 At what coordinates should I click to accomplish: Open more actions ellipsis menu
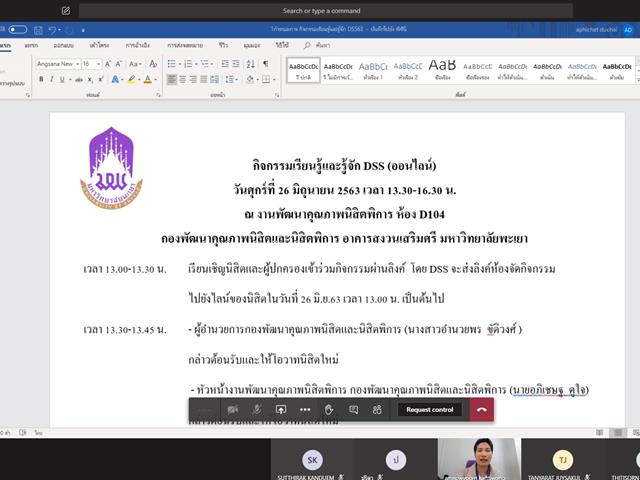coord(305,409)
